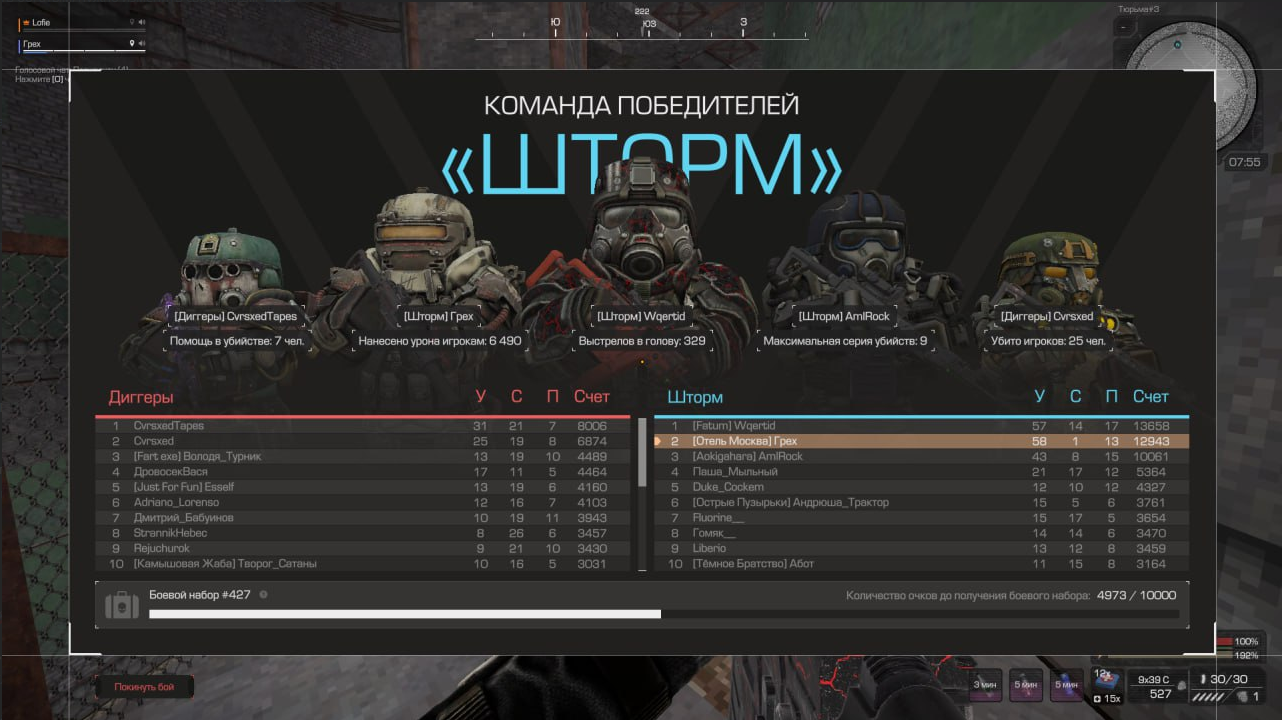Click the first 5 мин consumable slot
1282x720 pixels.
tap(1026, 685)
